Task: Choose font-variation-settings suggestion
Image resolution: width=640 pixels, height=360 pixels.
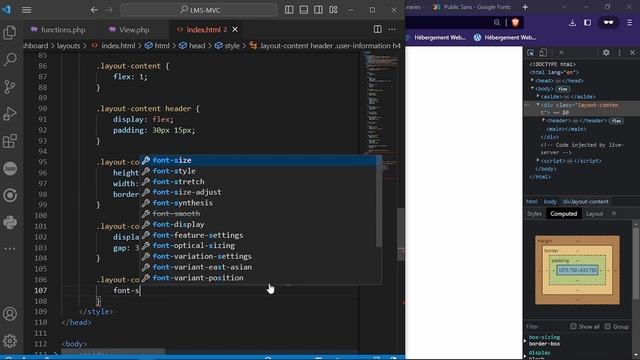Action: (258, 256)
